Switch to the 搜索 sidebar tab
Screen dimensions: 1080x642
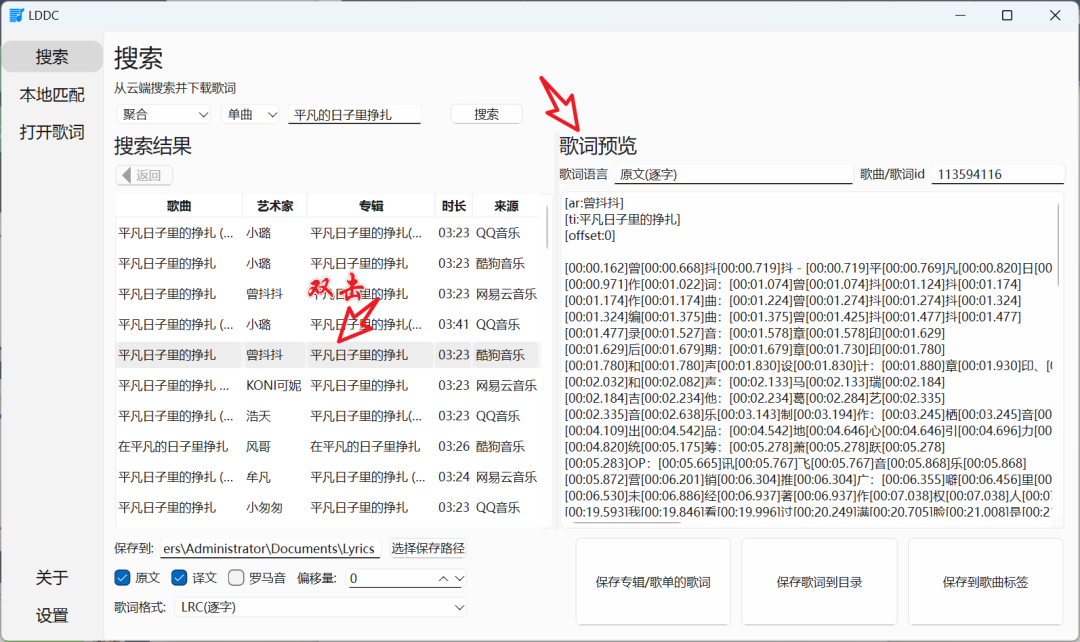point(52,56)
